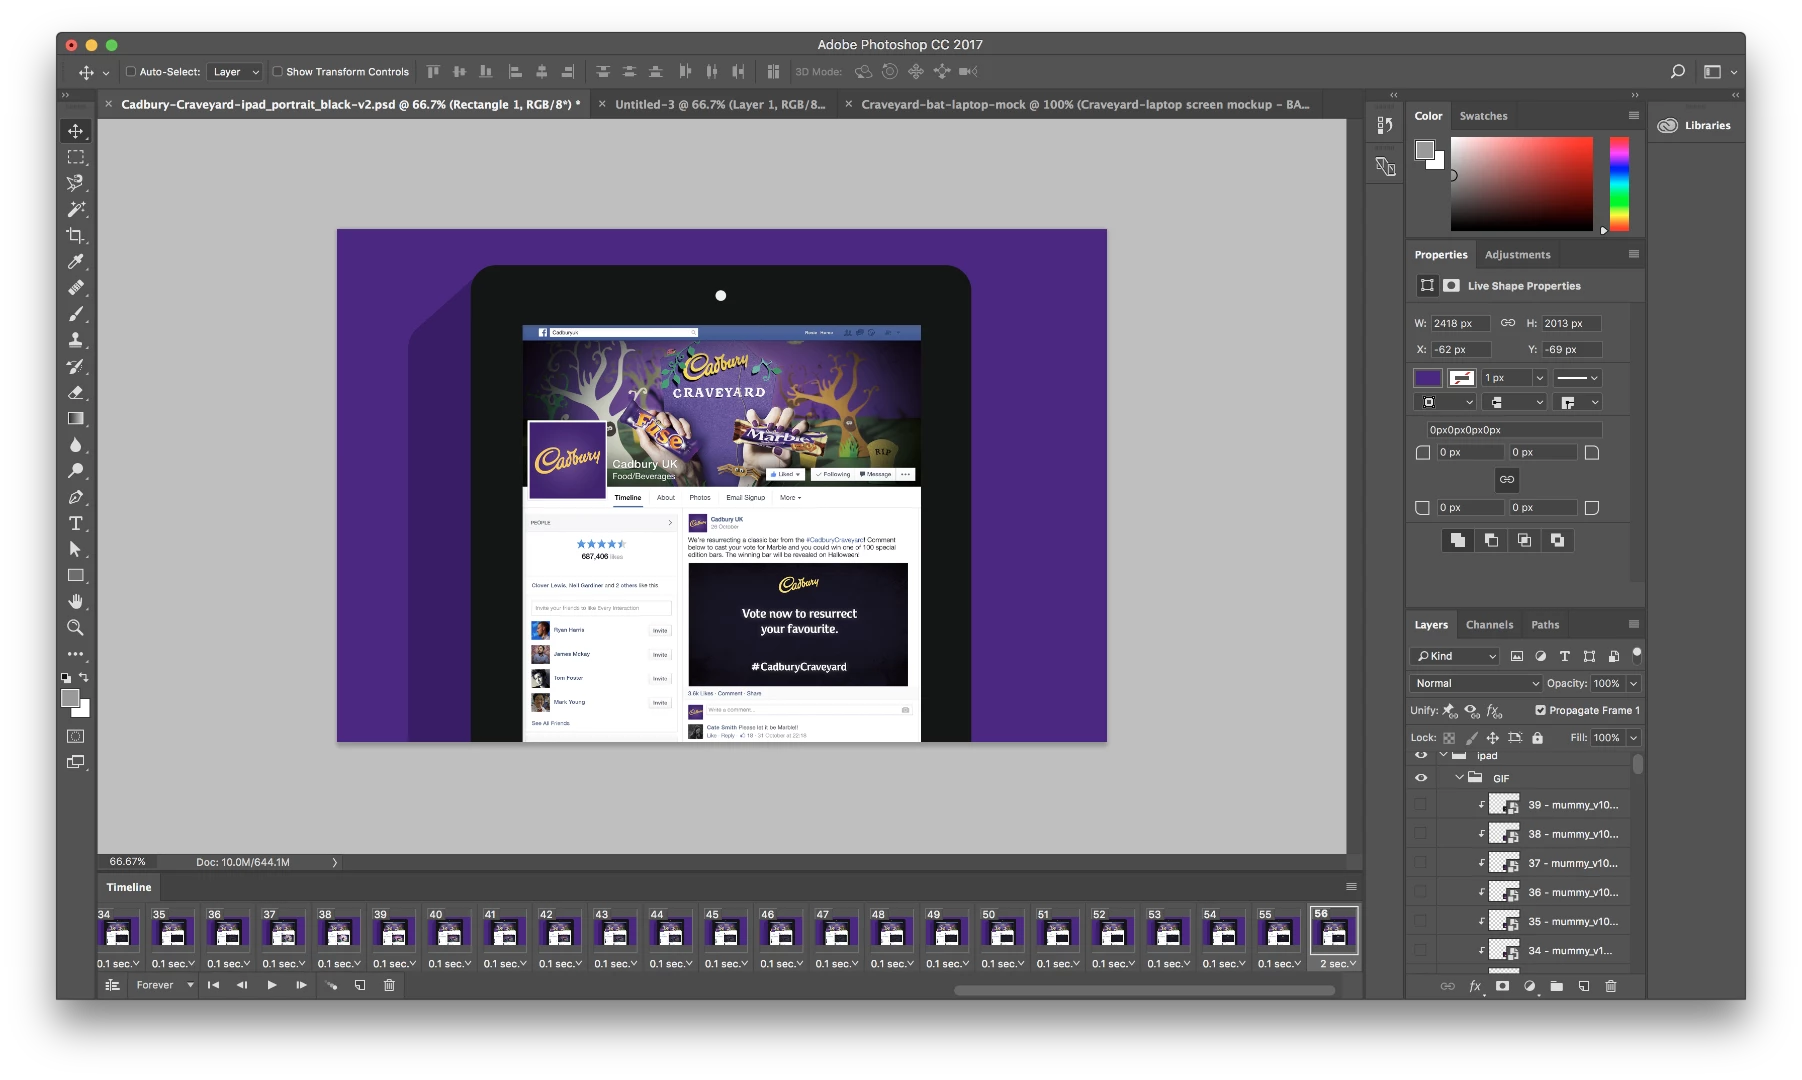
Task: Open Auto-Select Layer dropdown
Action: point(234,71)
